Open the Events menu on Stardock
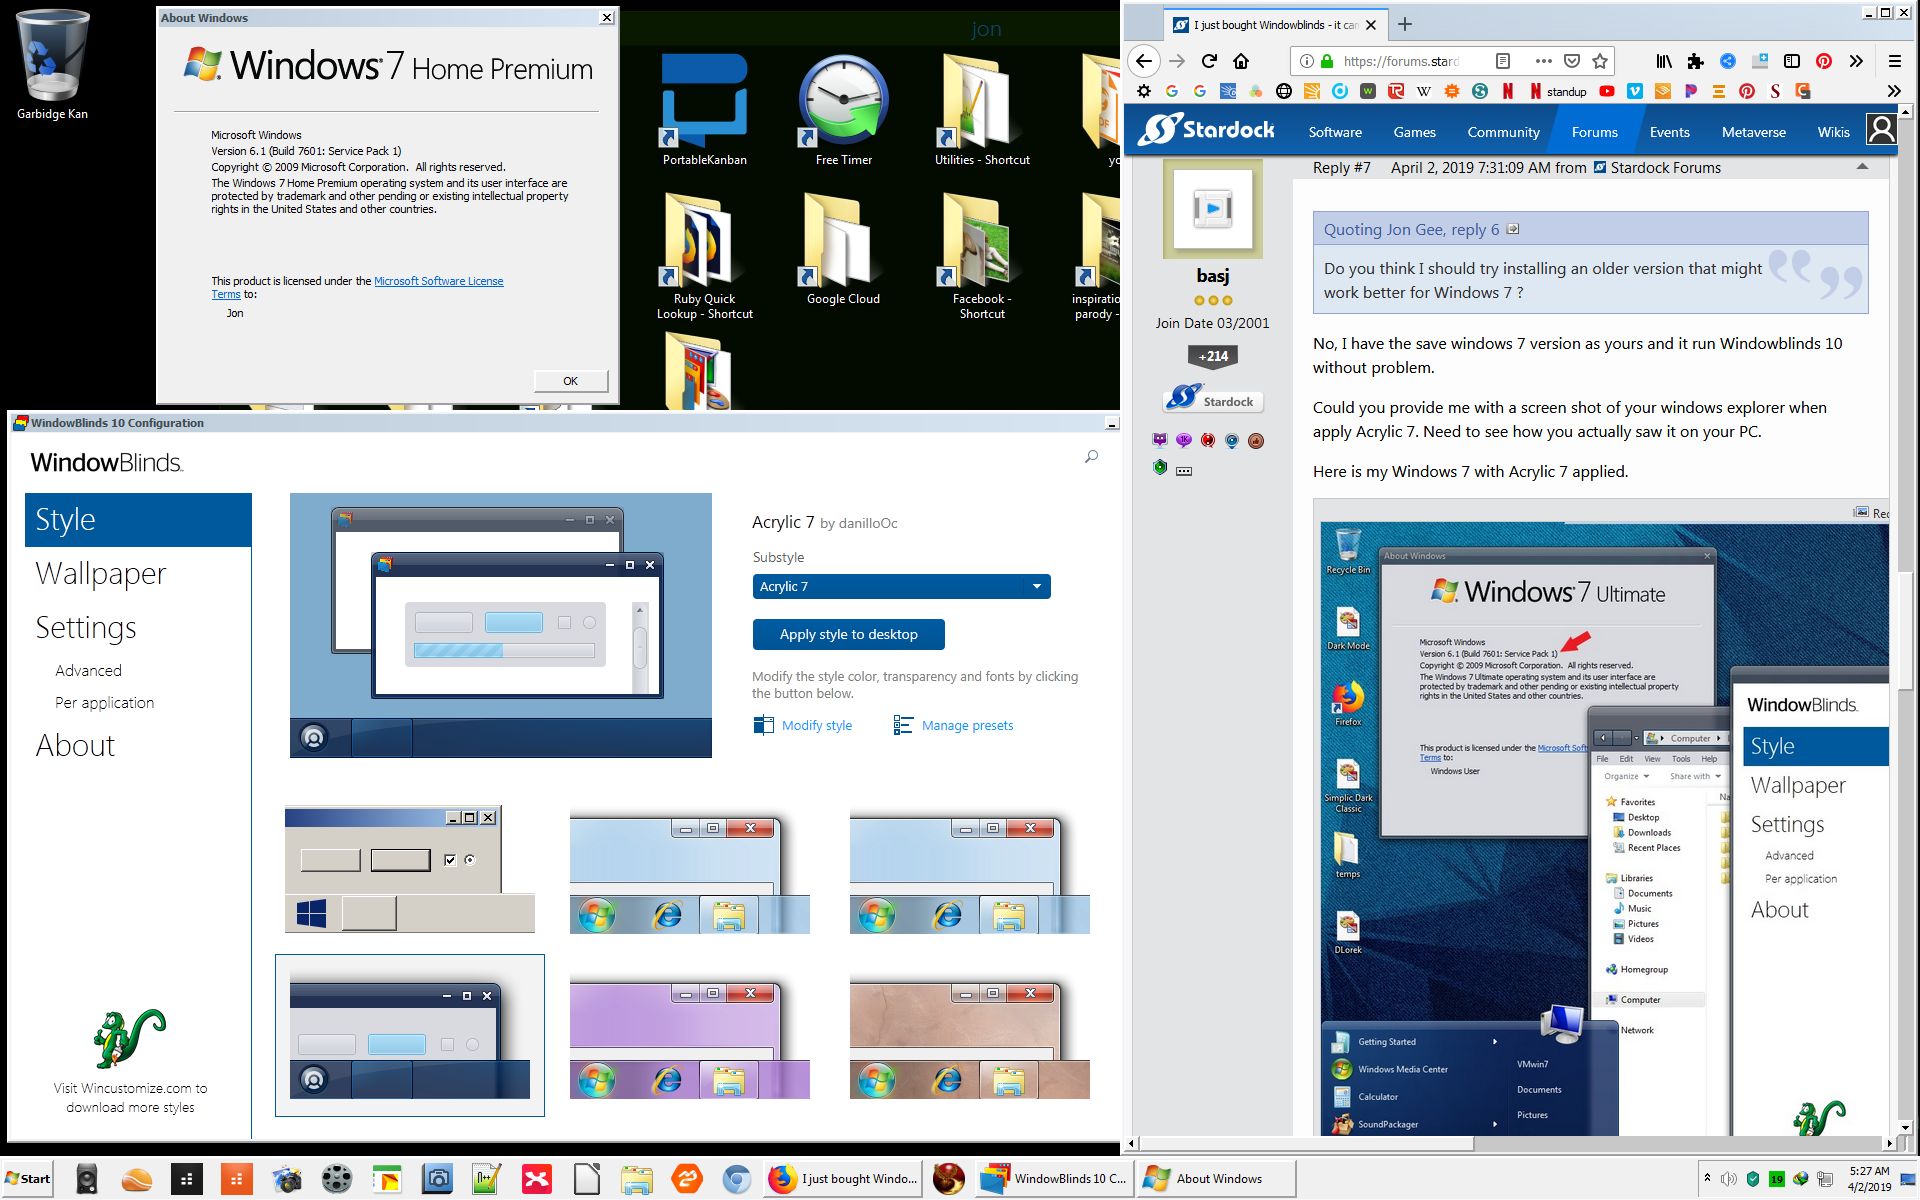 tap(1669, 132)
